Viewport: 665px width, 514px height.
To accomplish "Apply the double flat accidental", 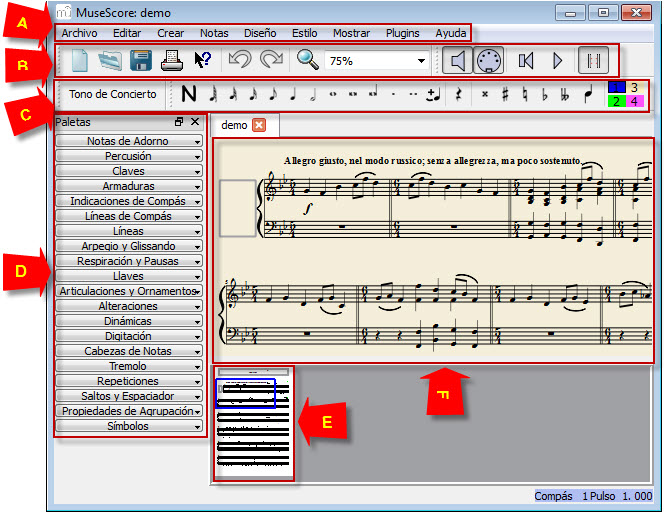I will click(564, 95).
